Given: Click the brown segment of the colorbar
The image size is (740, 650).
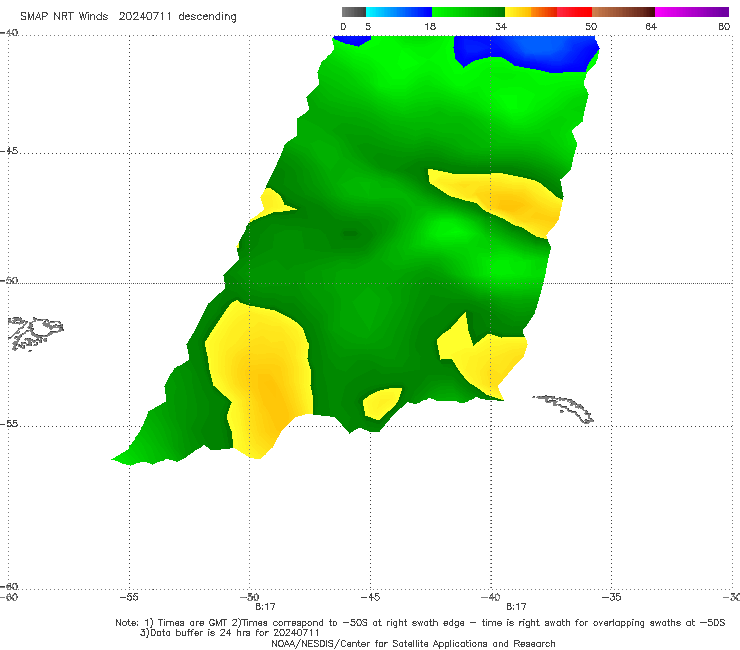Looking at the screenshot, I should pos(623,12).
